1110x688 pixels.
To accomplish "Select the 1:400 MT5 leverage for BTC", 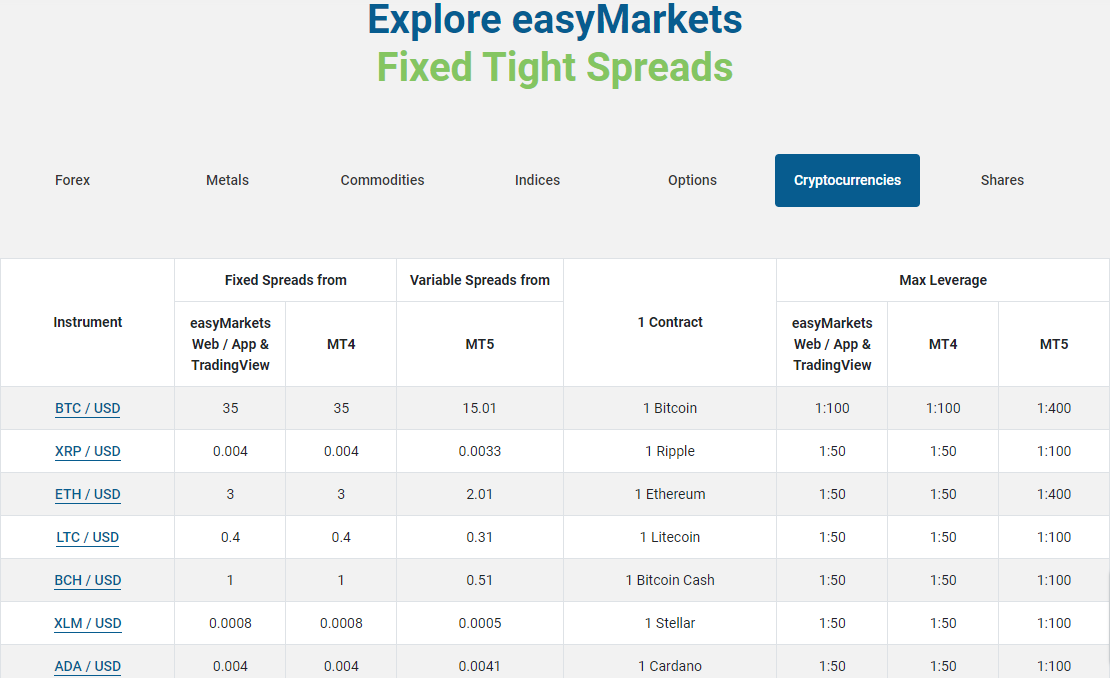I will point(1054,408).
